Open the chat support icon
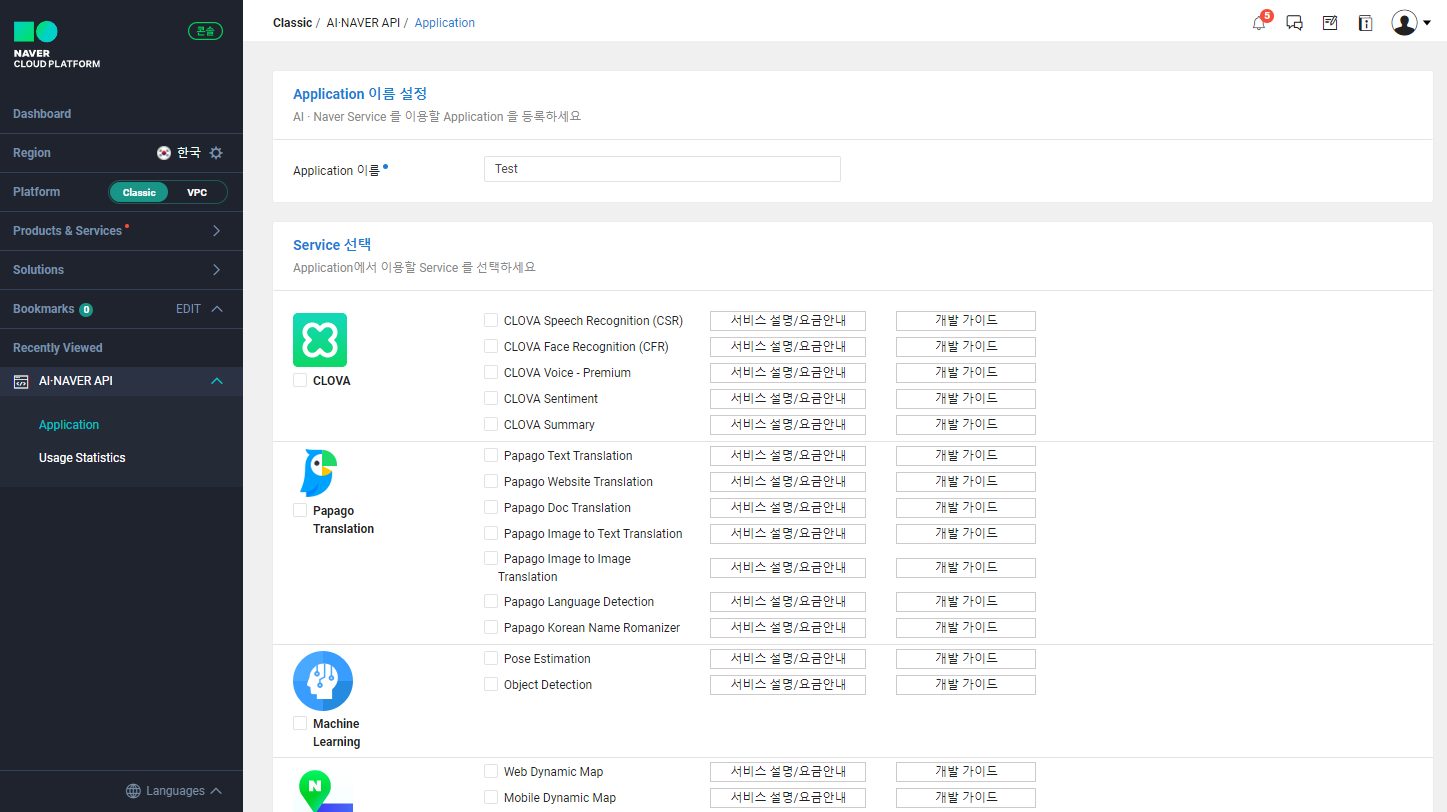Screen dimensions: 1447x812 coord(1294,23)
